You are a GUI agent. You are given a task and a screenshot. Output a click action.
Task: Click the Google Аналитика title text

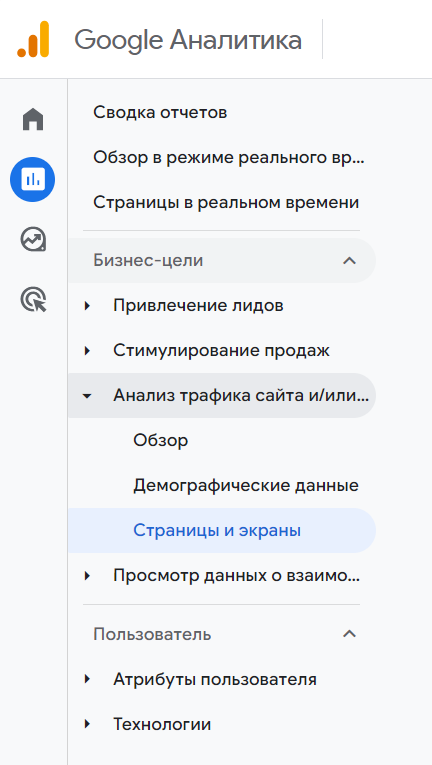pyautogui.click(x=188, y=40)
